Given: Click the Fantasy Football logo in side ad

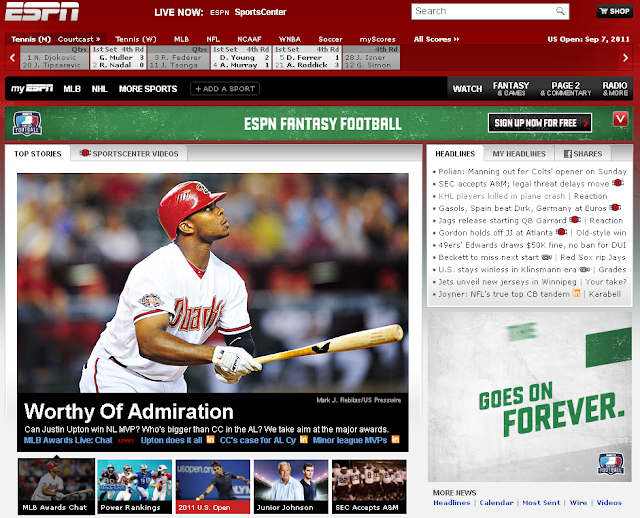Looking at the screenshot, I should click(611, 464).
